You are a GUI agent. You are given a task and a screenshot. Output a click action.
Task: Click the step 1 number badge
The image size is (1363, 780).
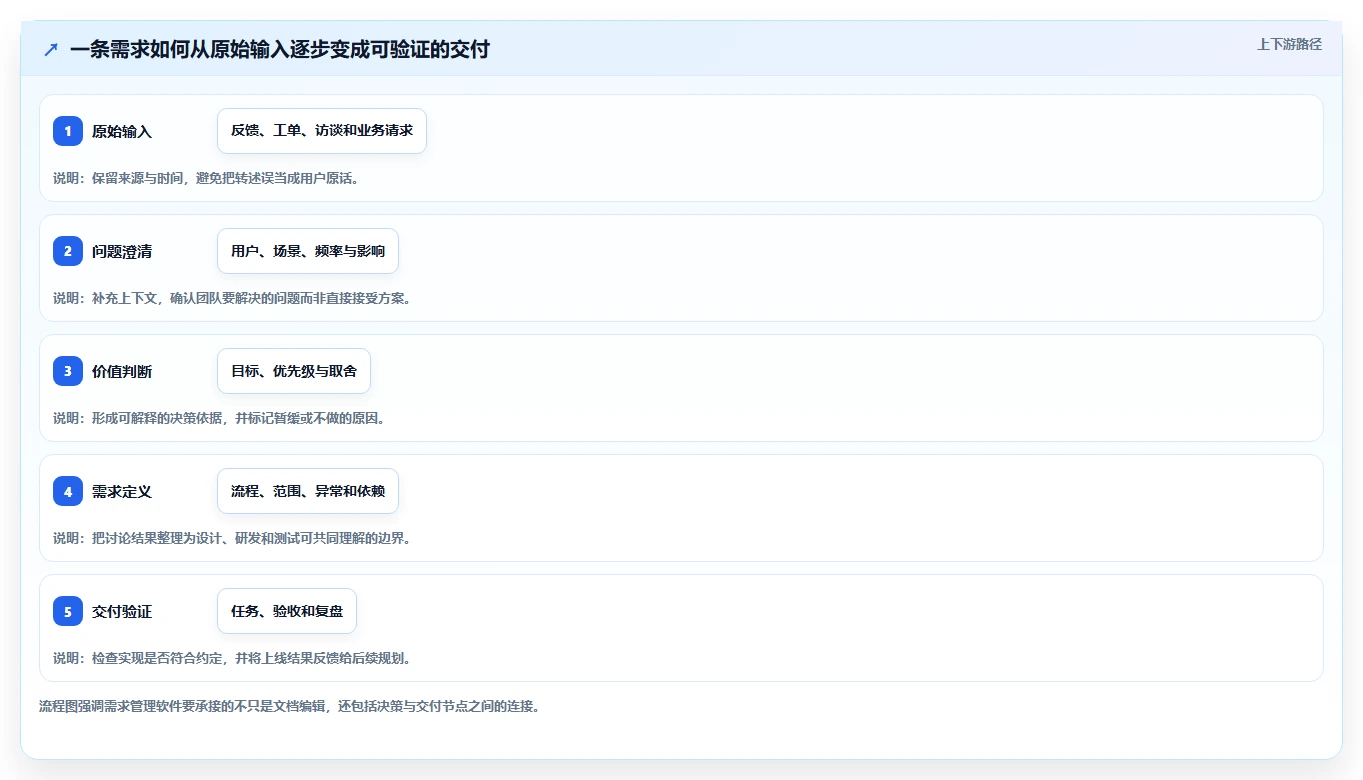tap(68, 131)
